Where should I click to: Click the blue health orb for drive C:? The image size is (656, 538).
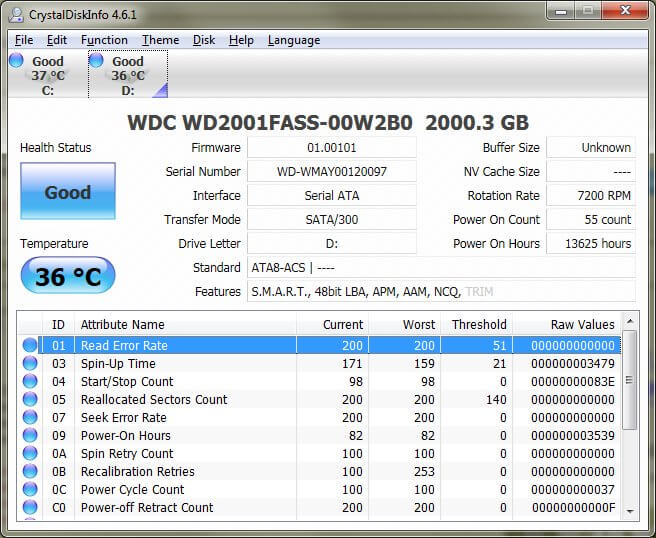pos(16,61)
